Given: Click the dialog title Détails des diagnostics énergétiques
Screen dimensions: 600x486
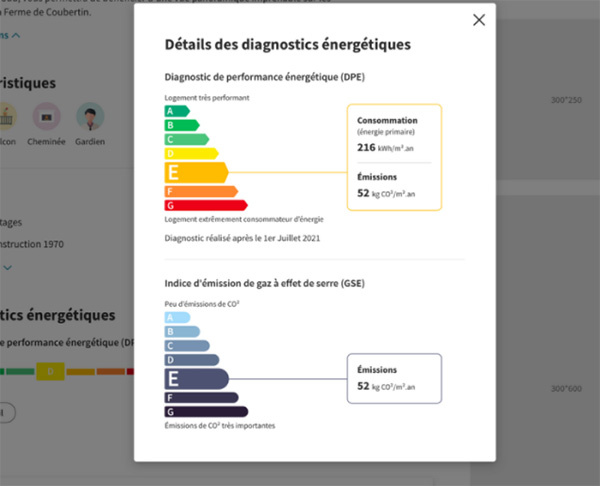Looking at the screenshot, I should point(287,45).
